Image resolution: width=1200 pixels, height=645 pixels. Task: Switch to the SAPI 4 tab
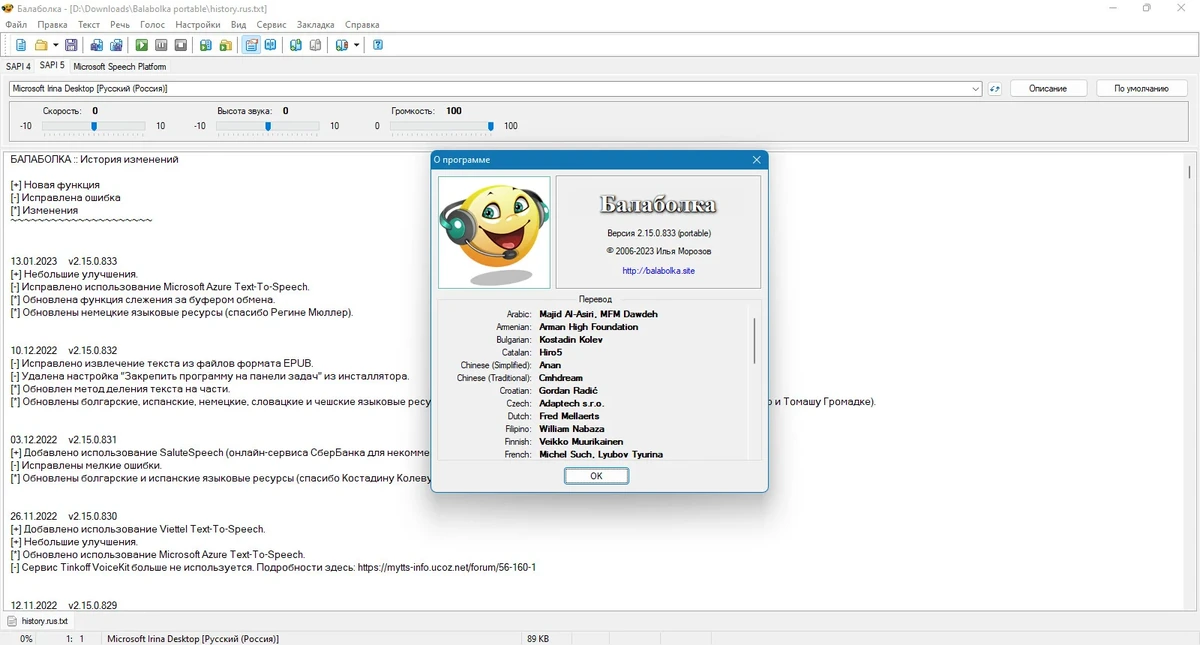(18, 66)
